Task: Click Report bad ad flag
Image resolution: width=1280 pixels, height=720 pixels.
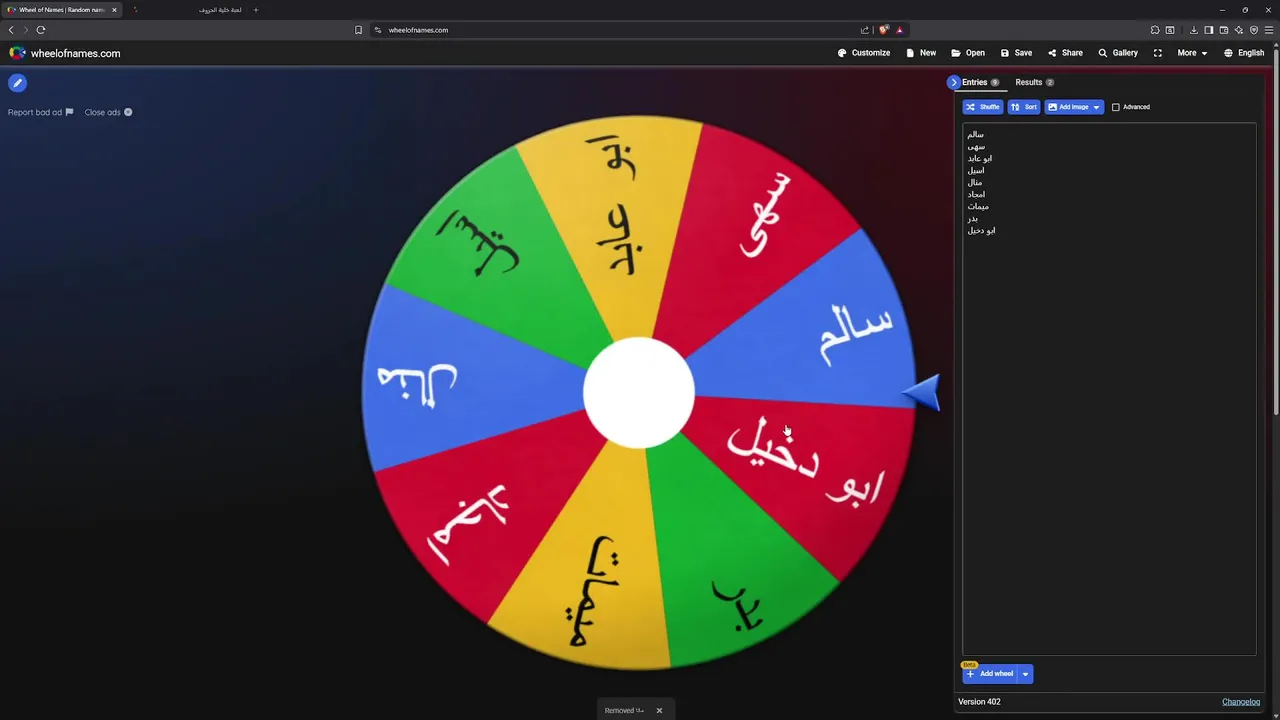Action: pyautogui.click(x=40, y=112)
